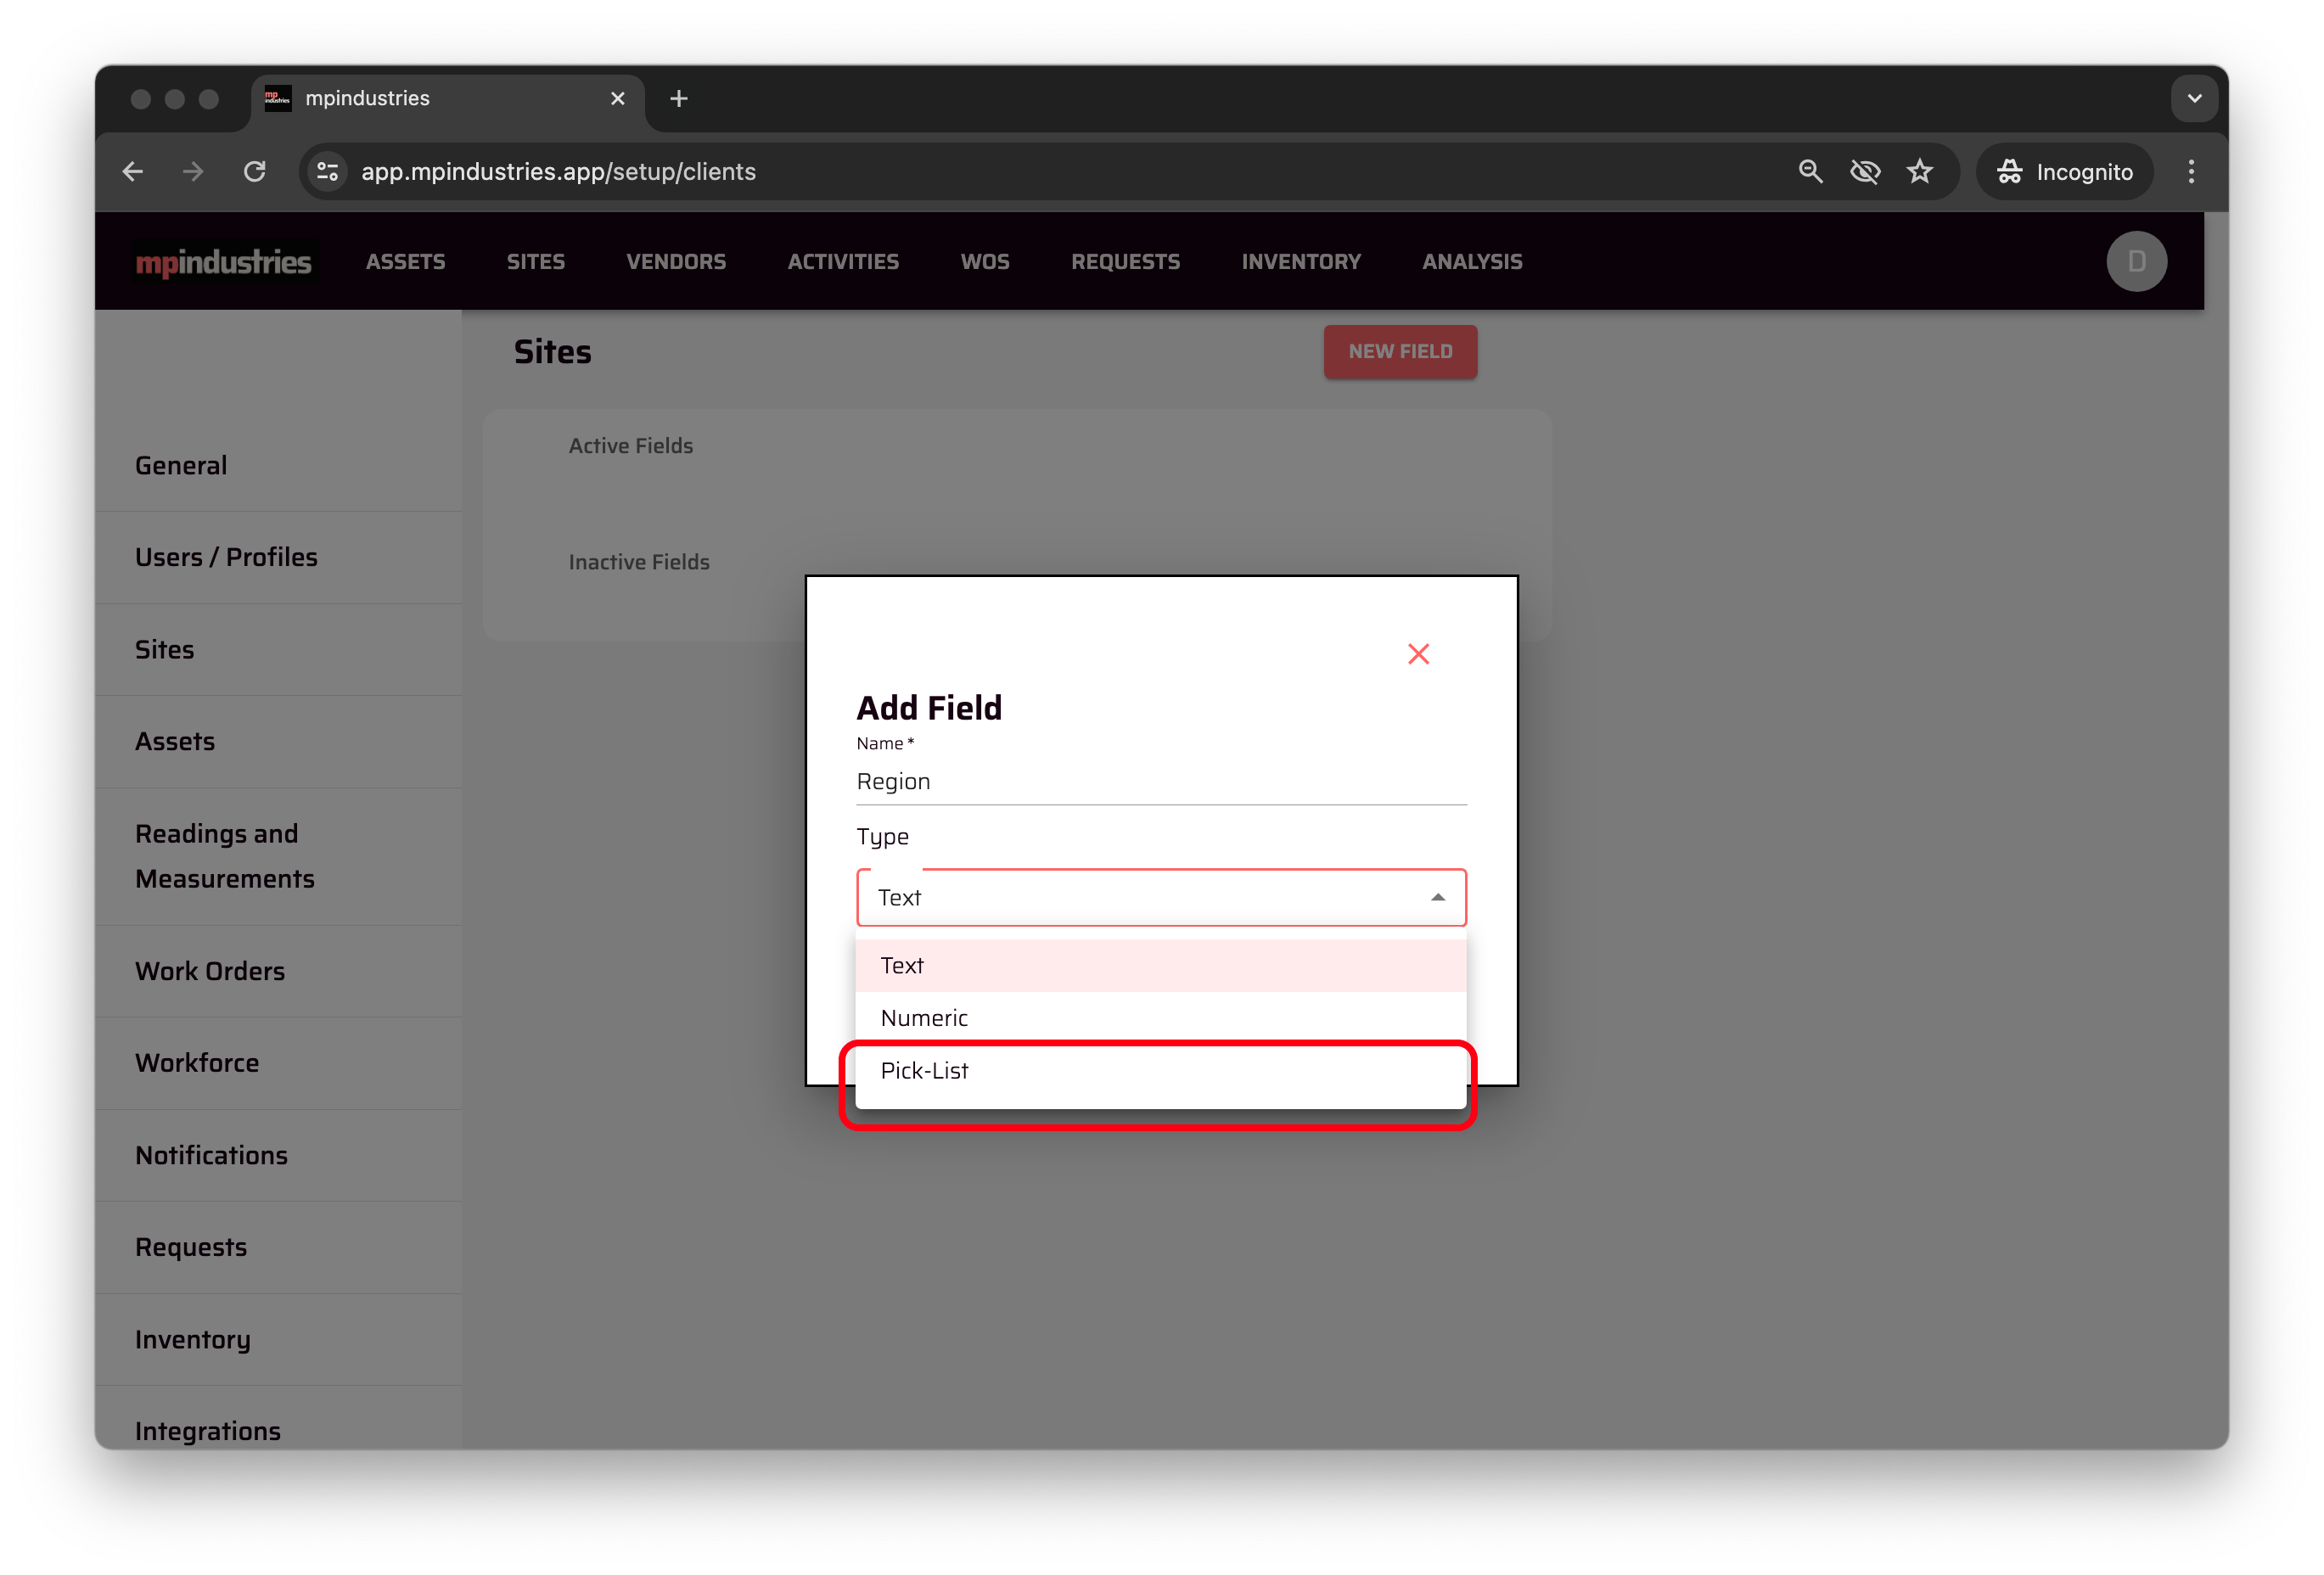This screenshot has width=2324, height=1575.
Task: Go to the ANALYSIS top menu
Action: (x=1472, y=262)
